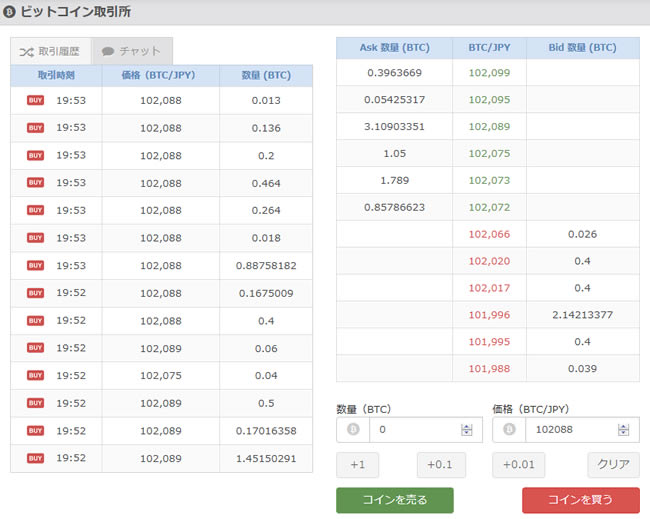The image size is (650, 519).
Task: Click ask quantity 1.789
Action: tap(394, 181)
